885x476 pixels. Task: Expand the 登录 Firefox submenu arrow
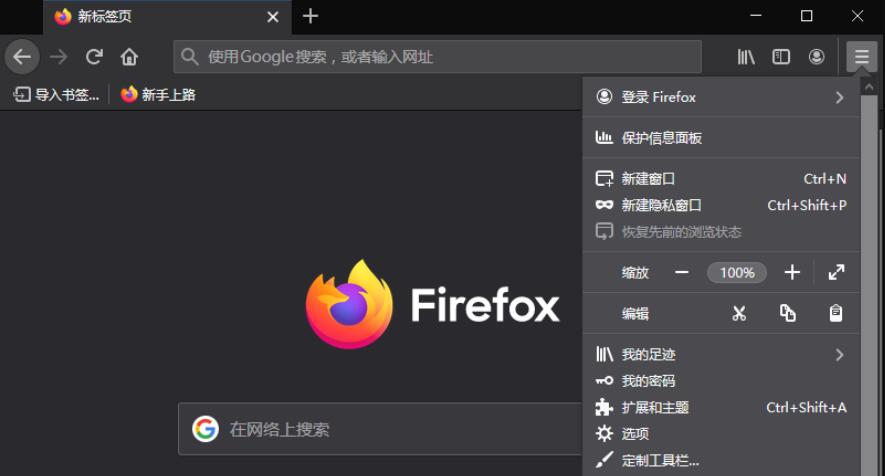point(840,97)
